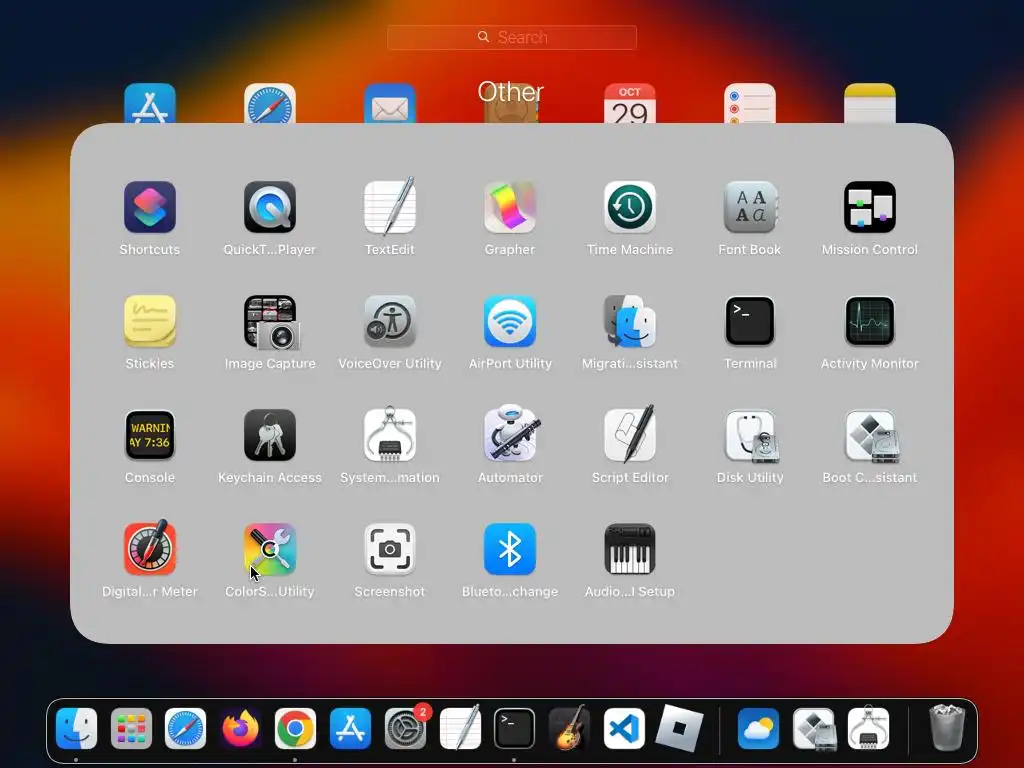The height and width of the screenshot is (768, 1024).
Task: Launch Audio MIDI Setup
Action: (x=630, y=549)
